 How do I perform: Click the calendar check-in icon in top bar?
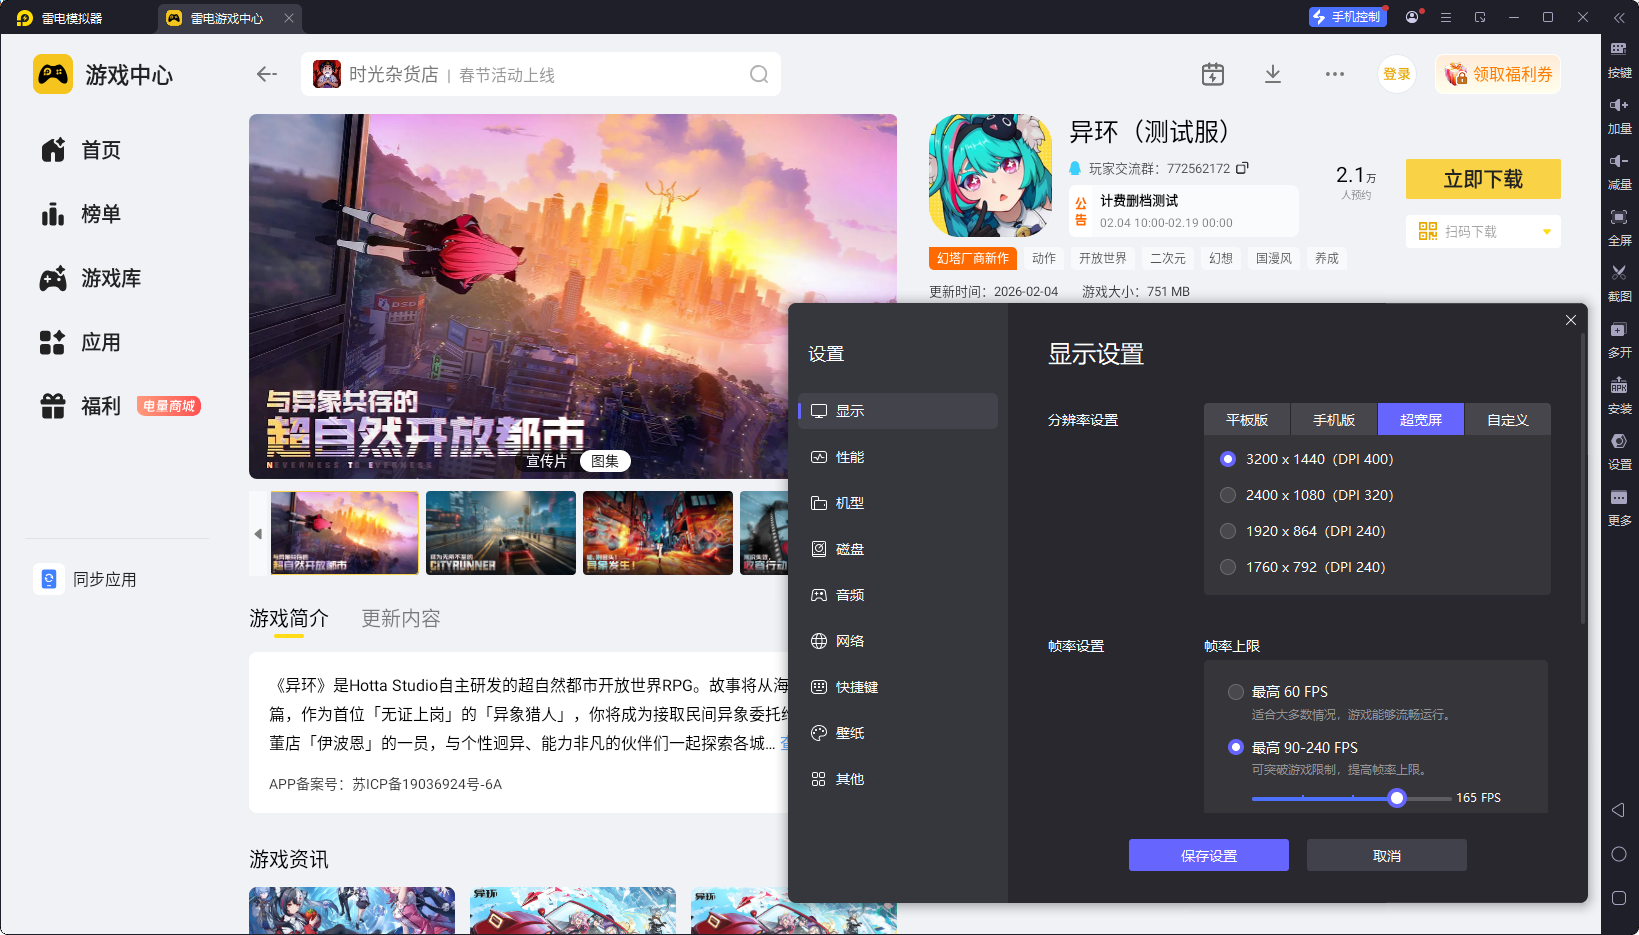(x=1212, y=74)
